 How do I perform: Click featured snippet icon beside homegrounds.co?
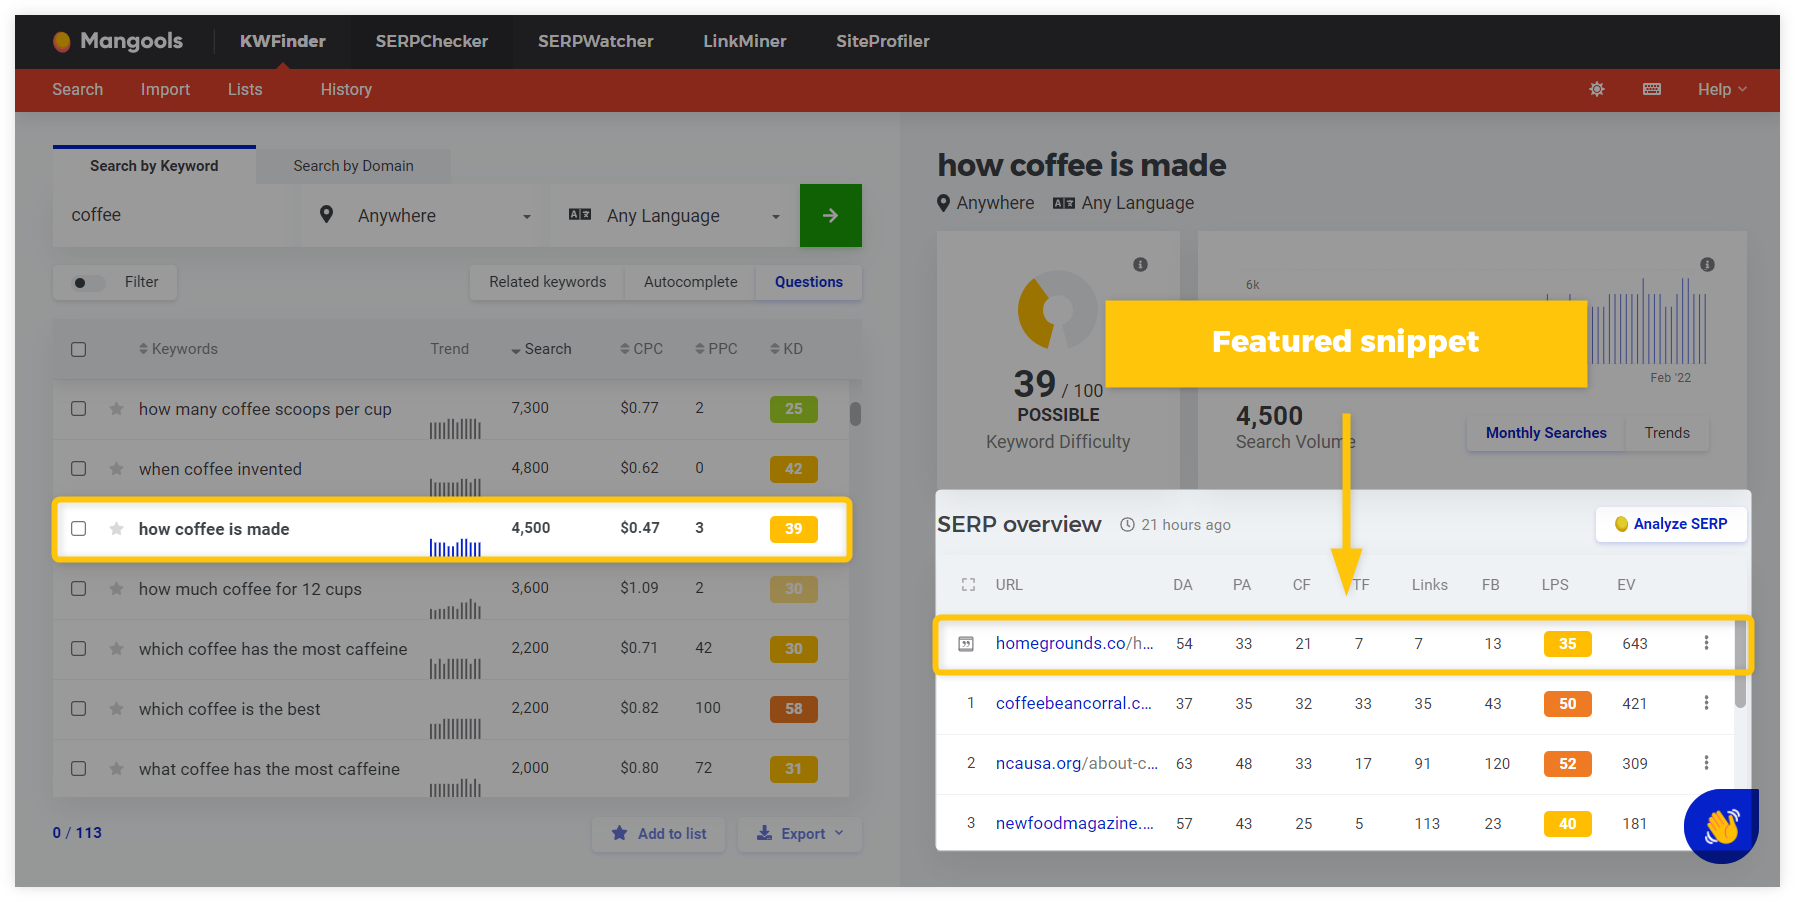966,644
